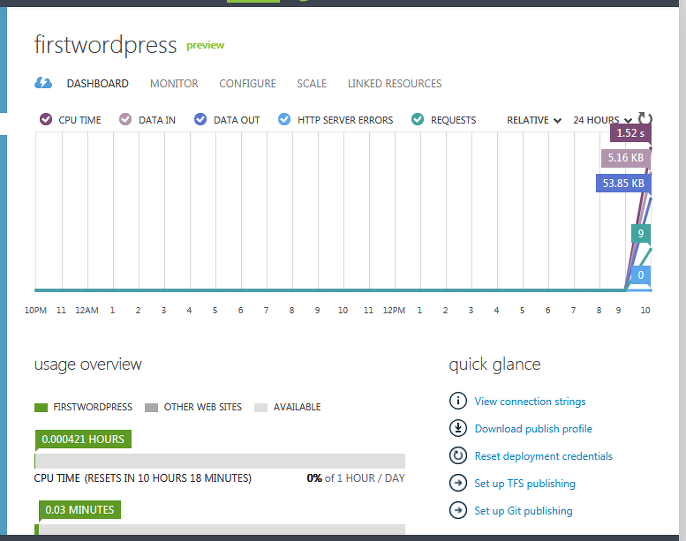
Task: Click the 10PM time axis label
Action: (35, 310)
